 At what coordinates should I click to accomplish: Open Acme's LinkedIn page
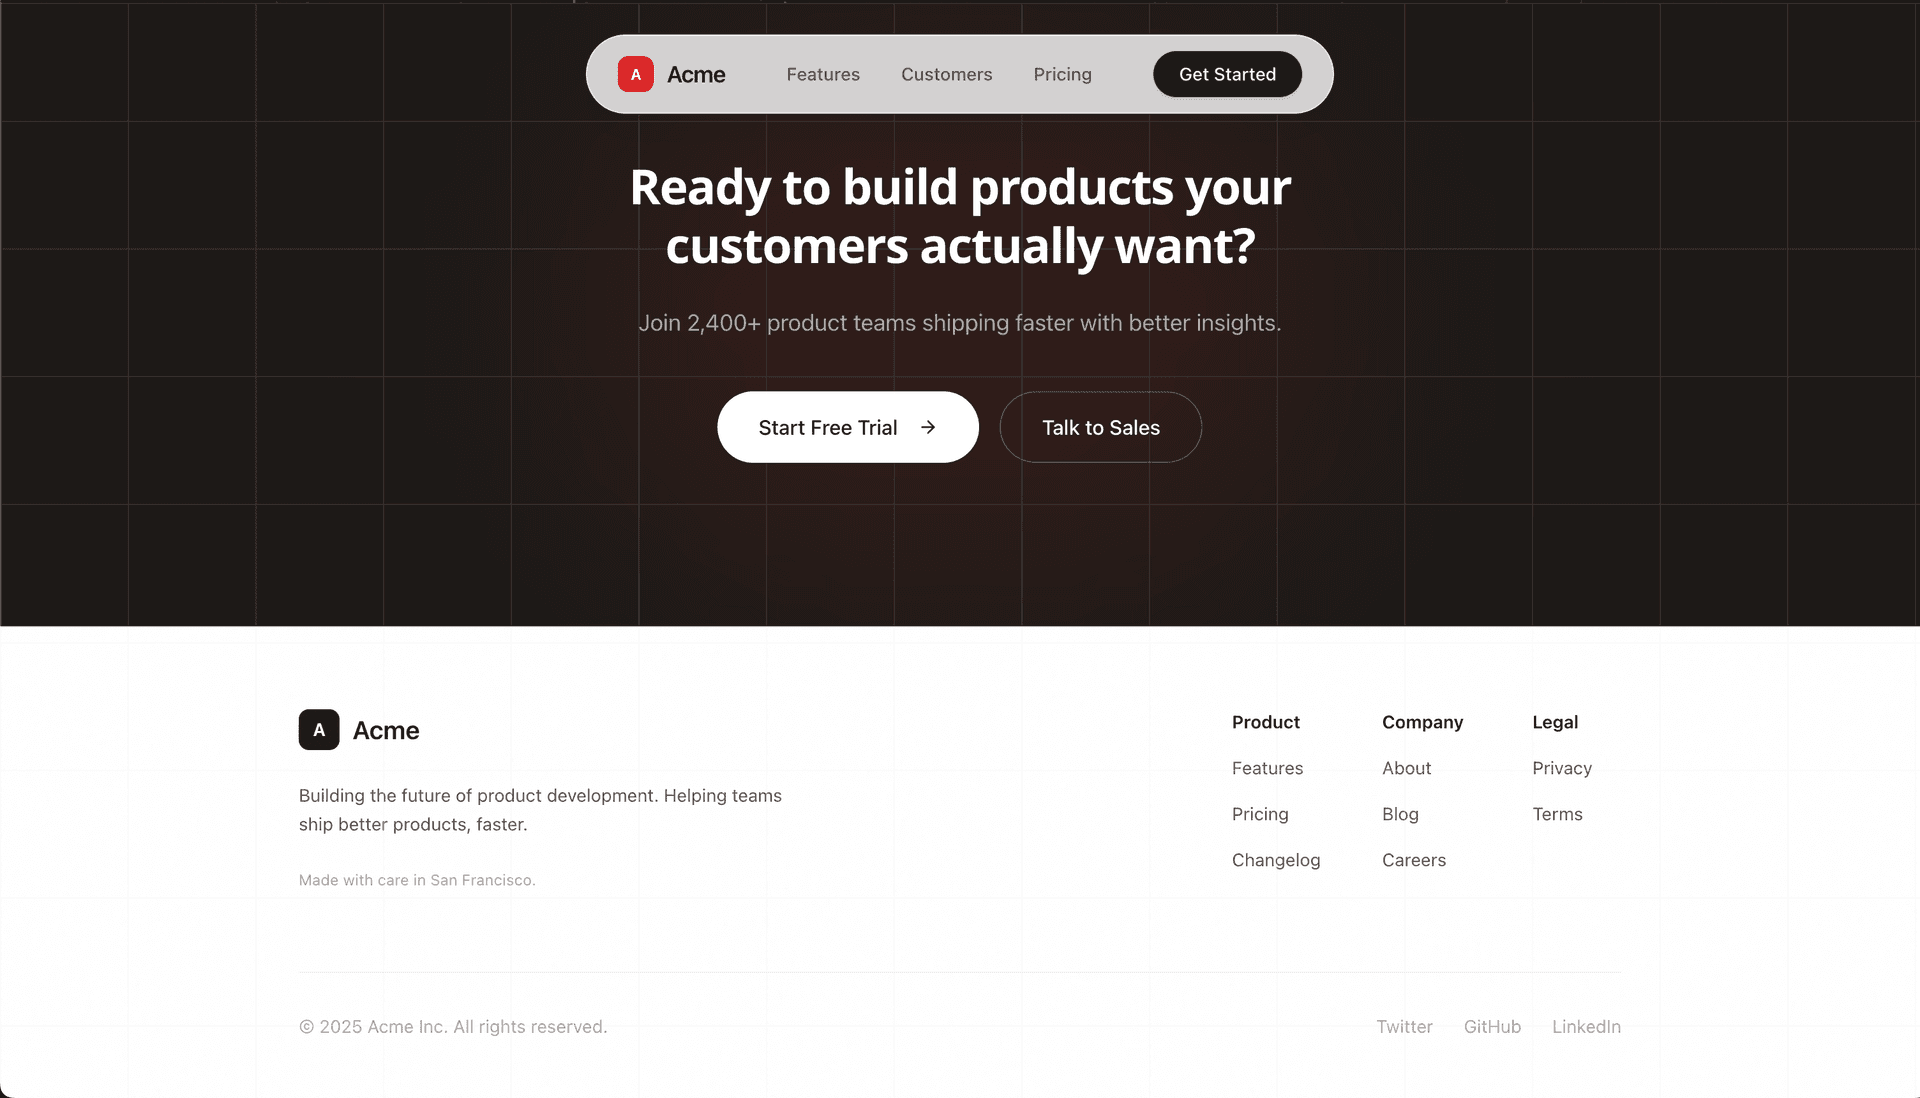coord(1585,1026)
